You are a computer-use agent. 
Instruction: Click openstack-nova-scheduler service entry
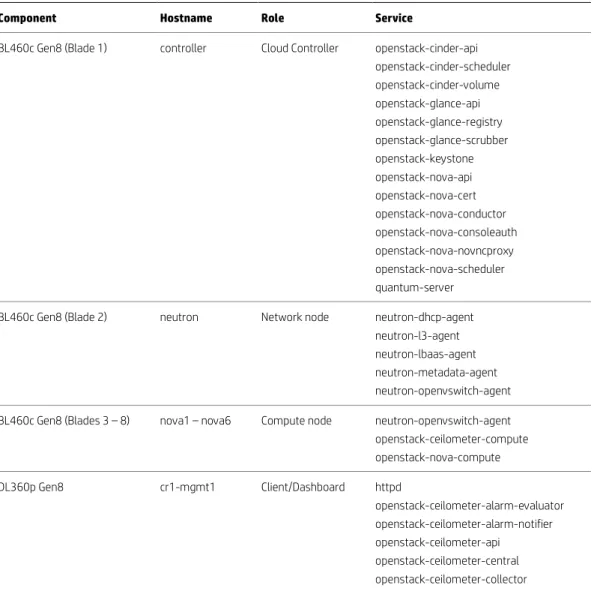[440, 269]
